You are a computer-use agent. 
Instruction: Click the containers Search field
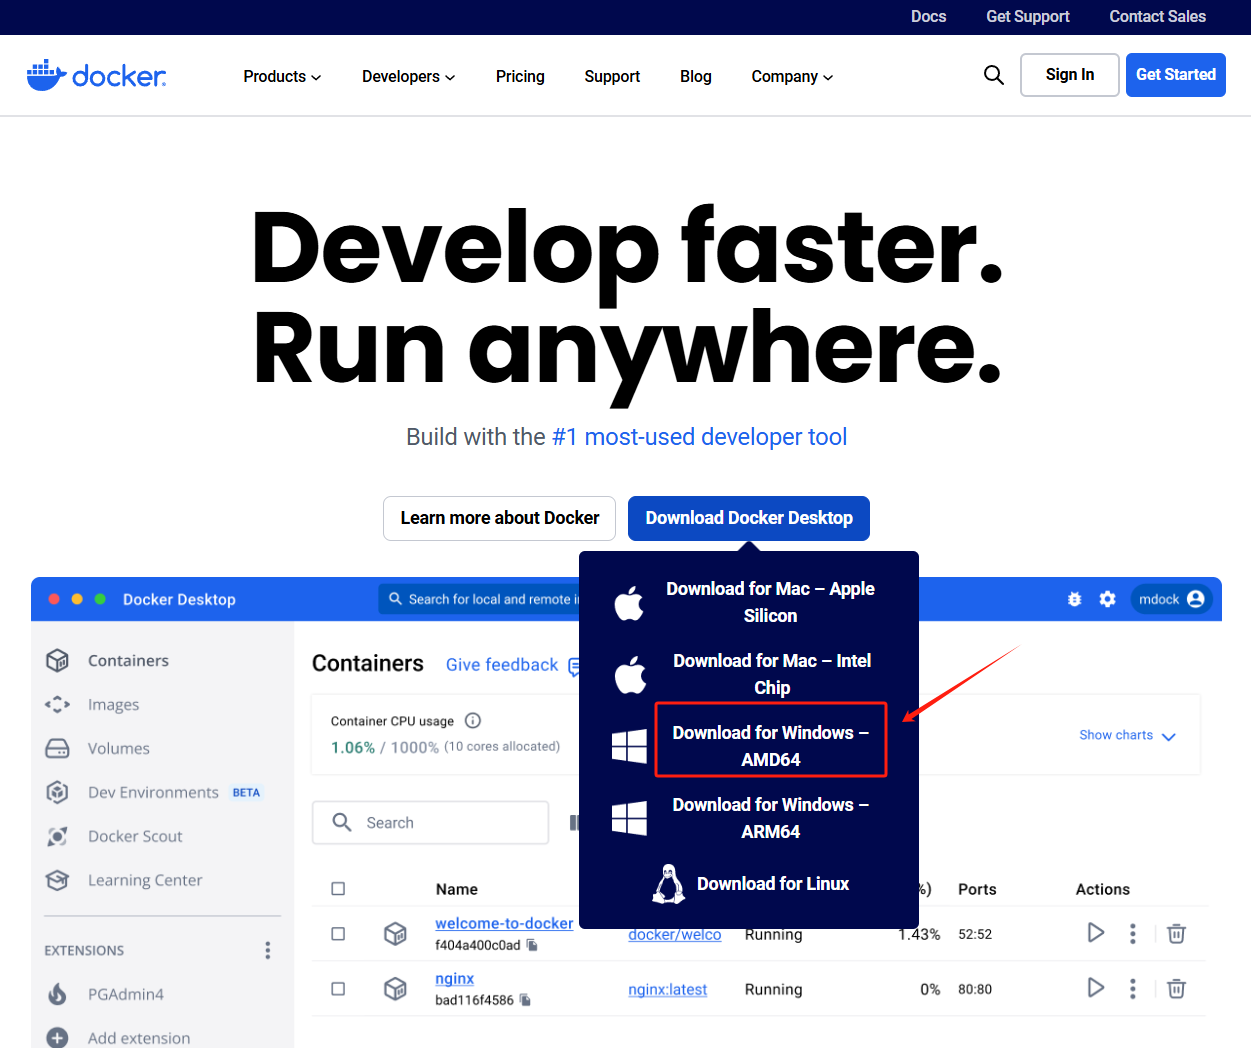[x=431, y=822]
